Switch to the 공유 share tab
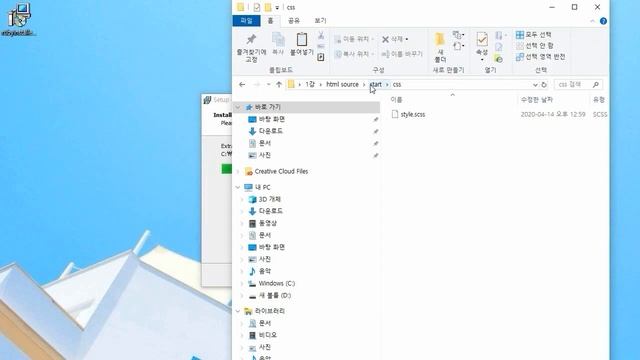Viewport: 640px width, 360px height. click(x=294, y=20)
